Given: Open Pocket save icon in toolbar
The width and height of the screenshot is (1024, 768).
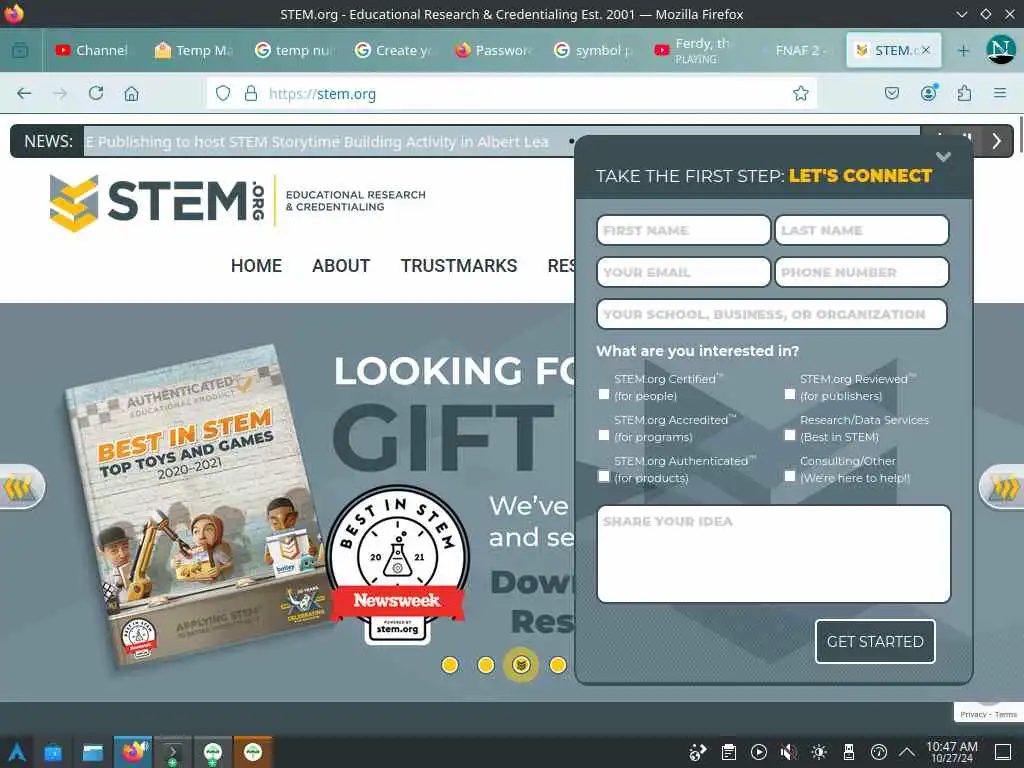Looking at the screenshot, I should tap(891, 93).
